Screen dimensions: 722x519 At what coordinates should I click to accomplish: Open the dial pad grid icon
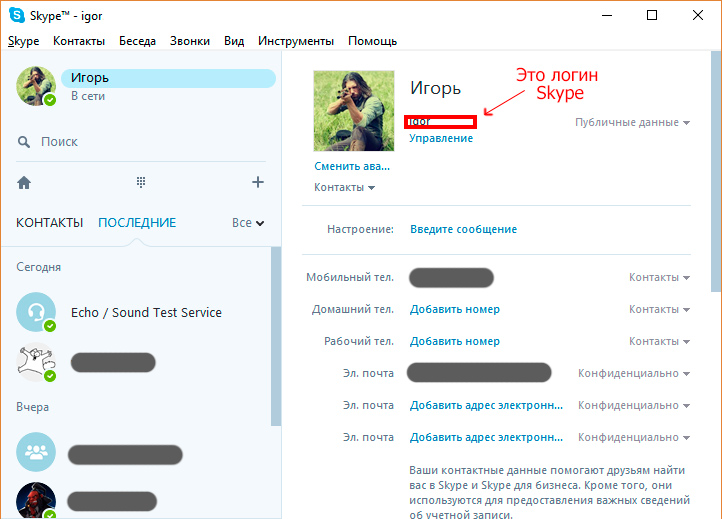pos(141,182)
